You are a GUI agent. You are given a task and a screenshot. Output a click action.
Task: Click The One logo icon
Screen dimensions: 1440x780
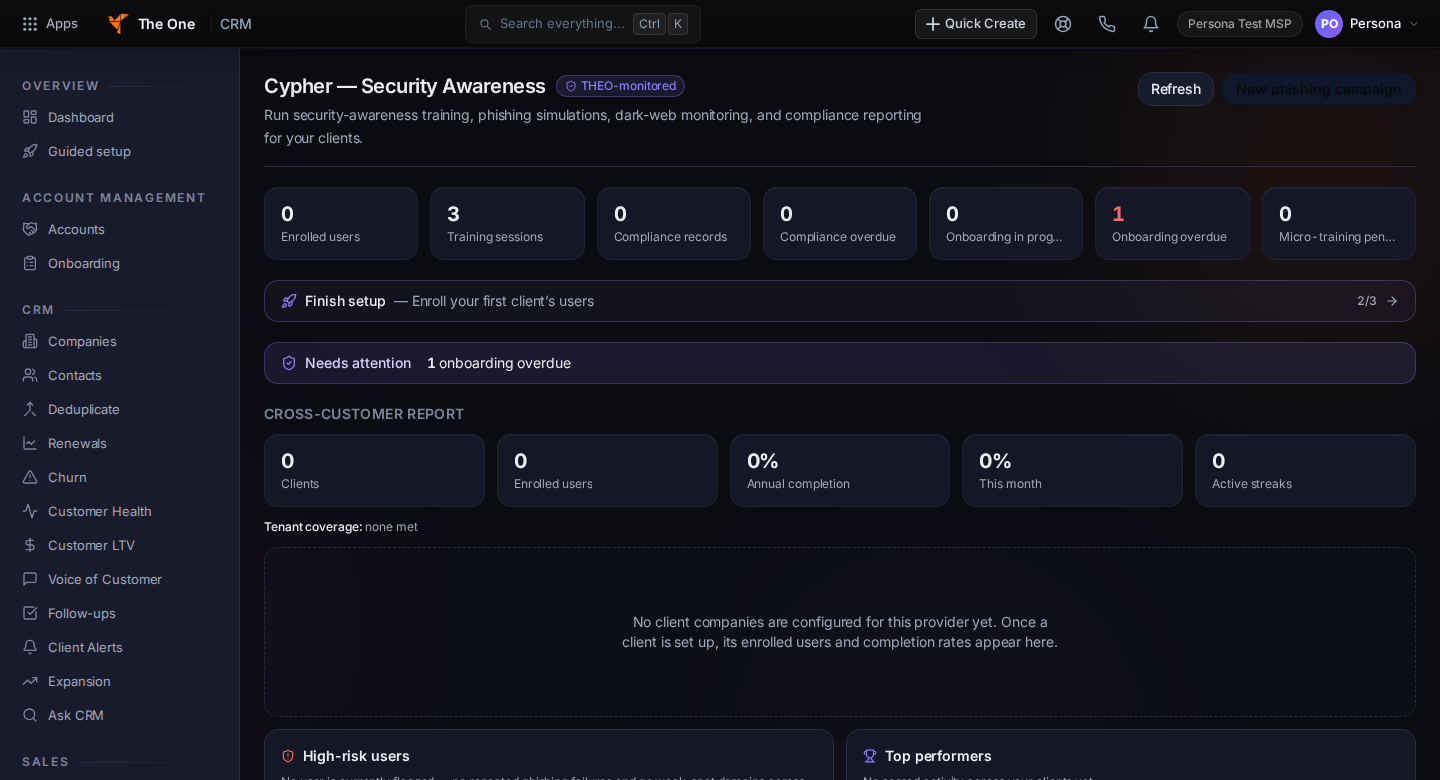click(118, 24)
